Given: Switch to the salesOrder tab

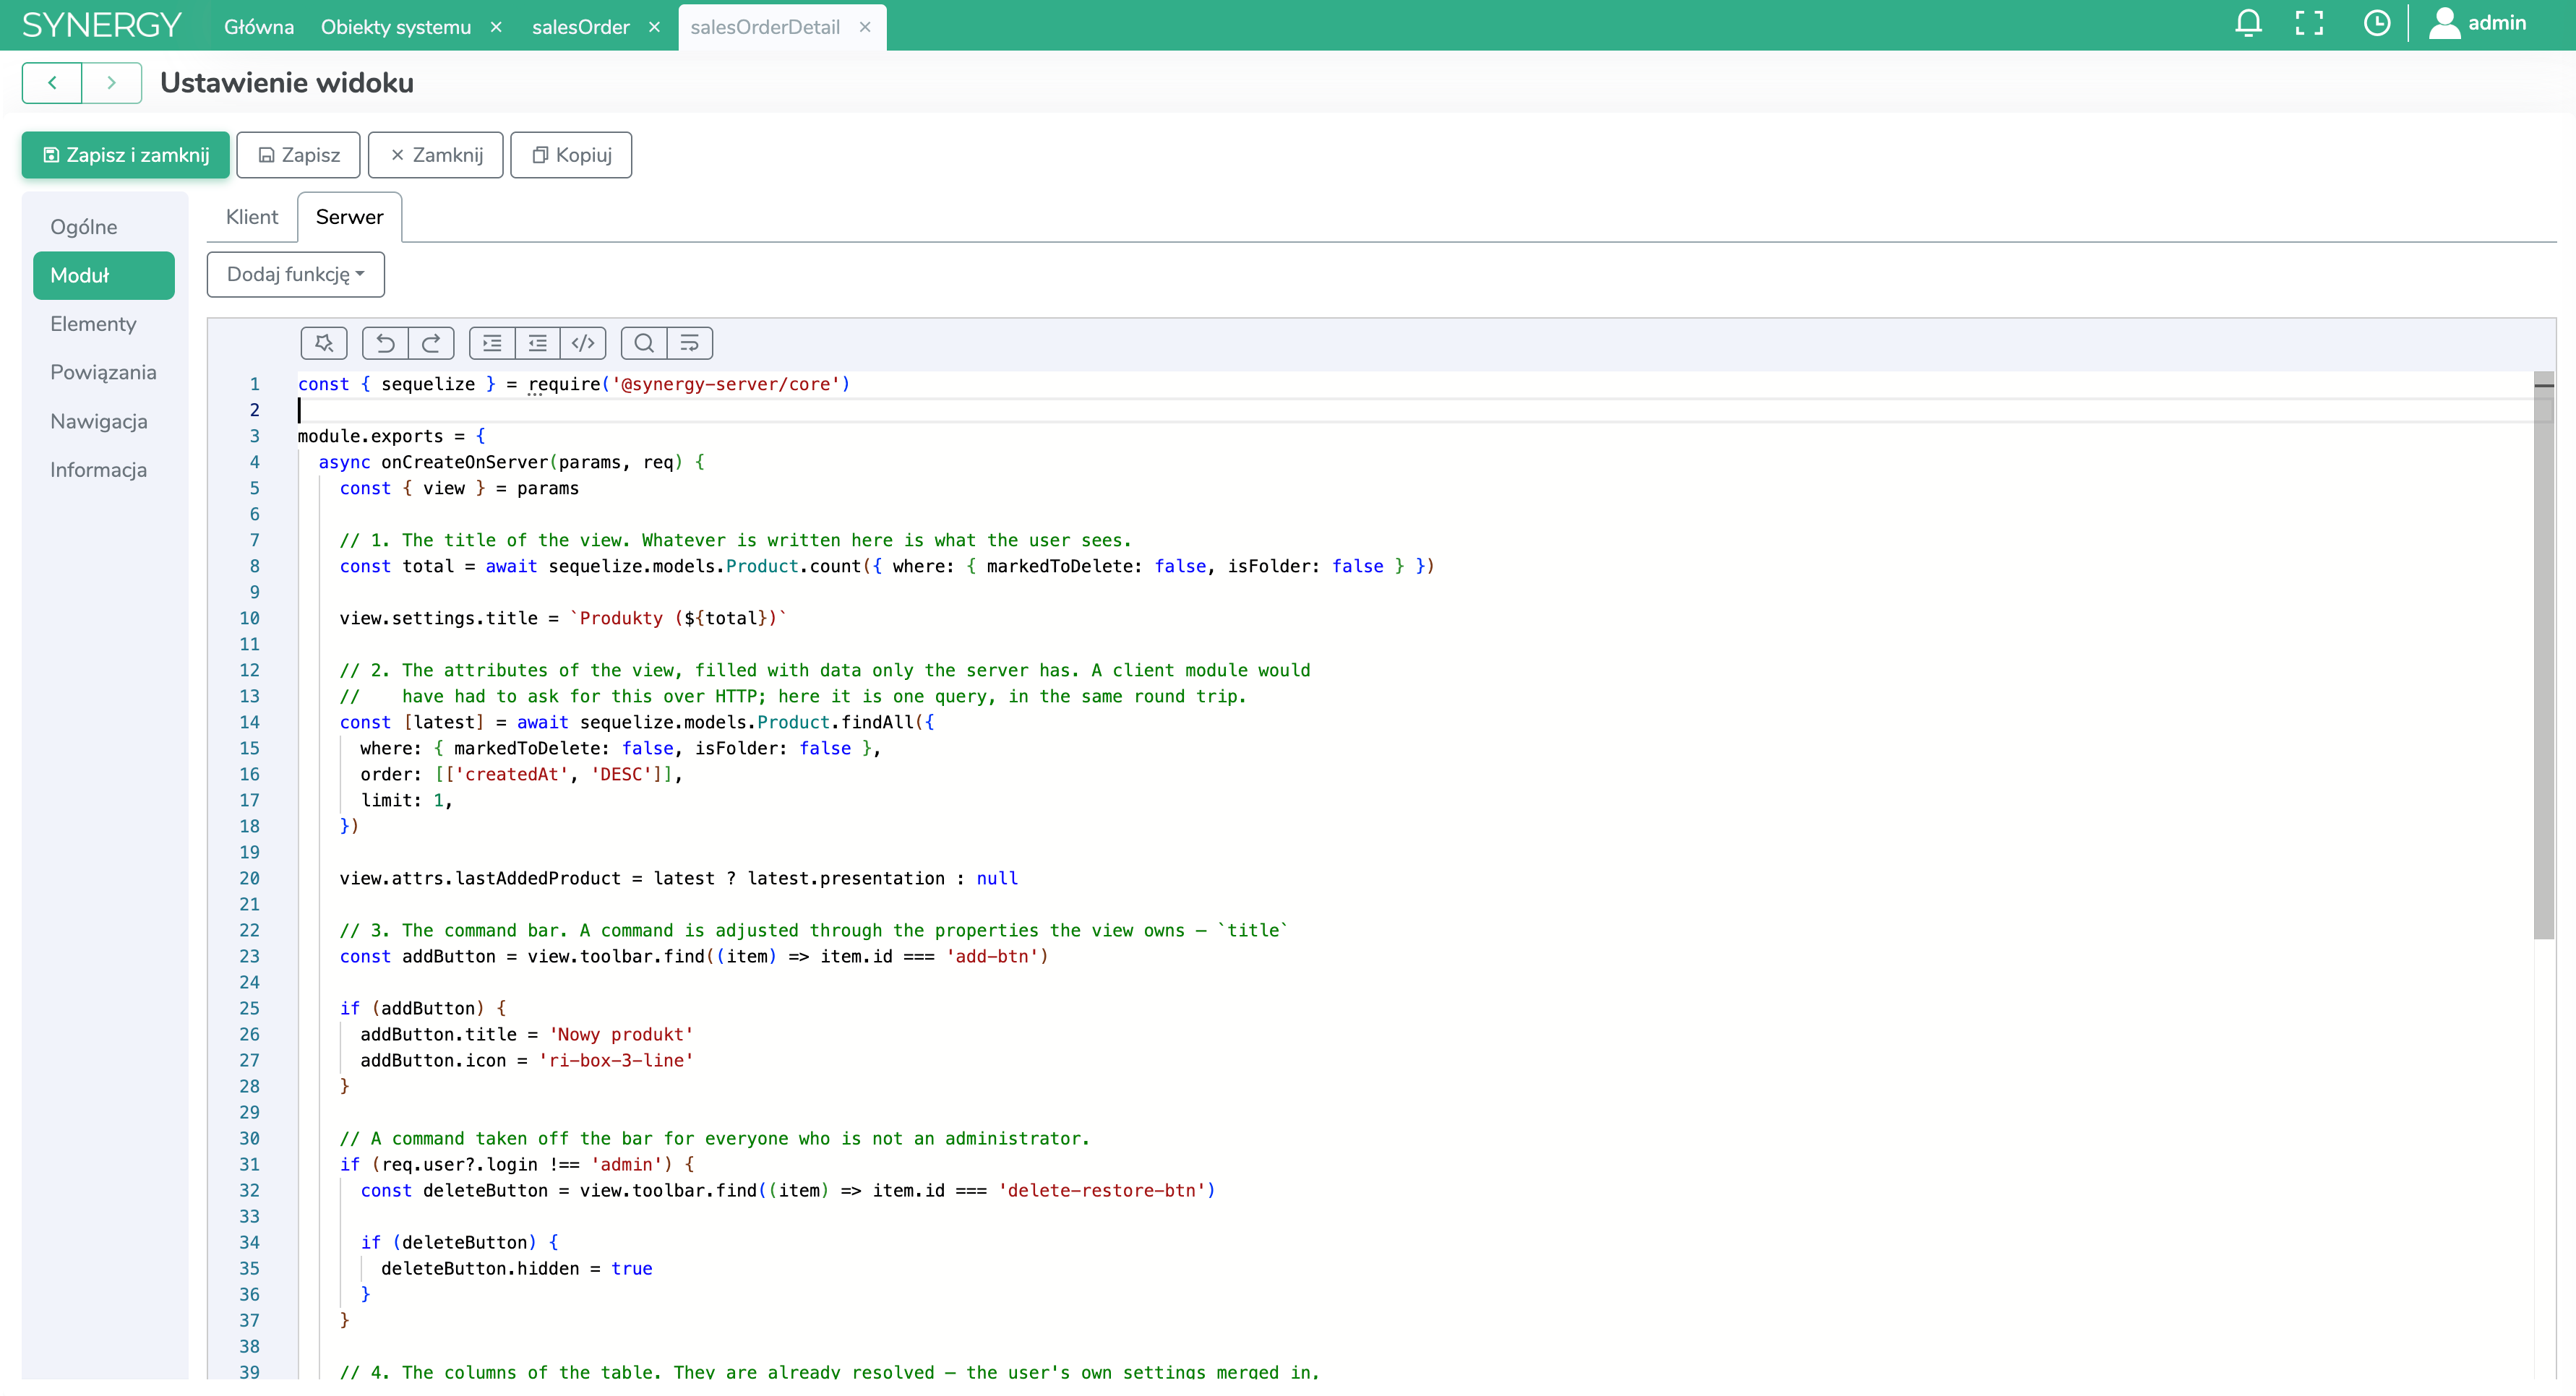Looking at the screenshot, I should click(x=581, y=27).
